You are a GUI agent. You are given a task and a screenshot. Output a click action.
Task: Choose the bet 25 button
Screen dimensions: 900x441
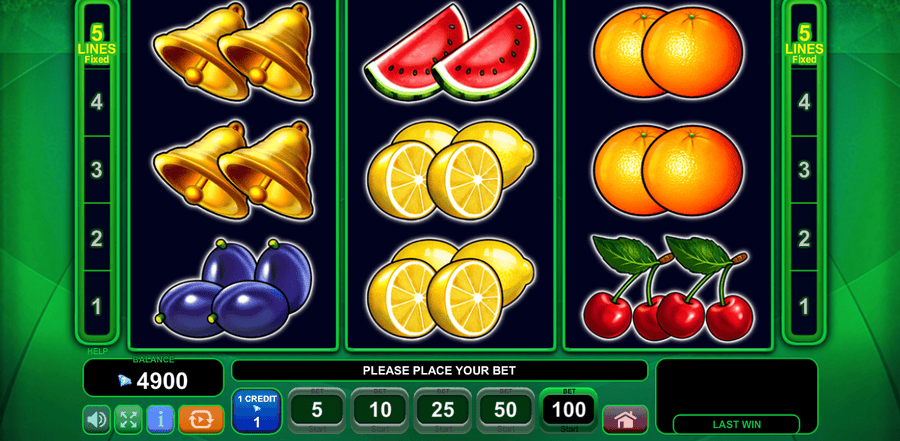pyautogui.click(x=443, y=411)
